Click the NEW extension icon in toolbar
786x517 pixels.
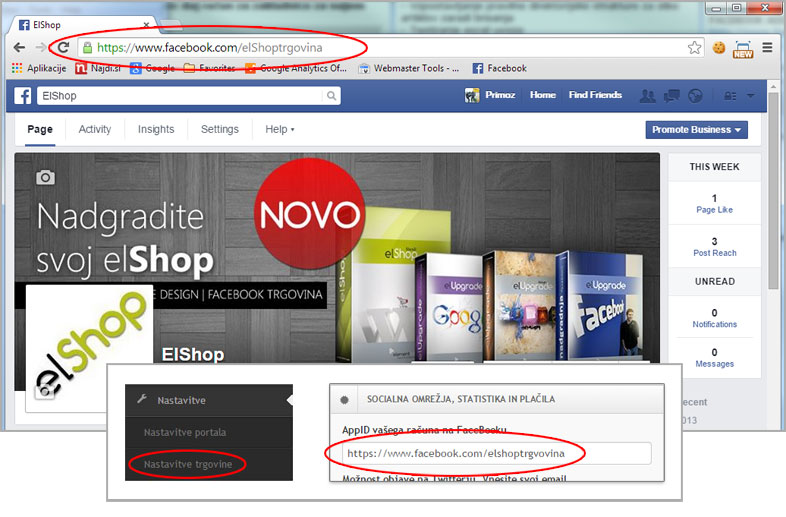pyautogui.click(x=743, y=49)
